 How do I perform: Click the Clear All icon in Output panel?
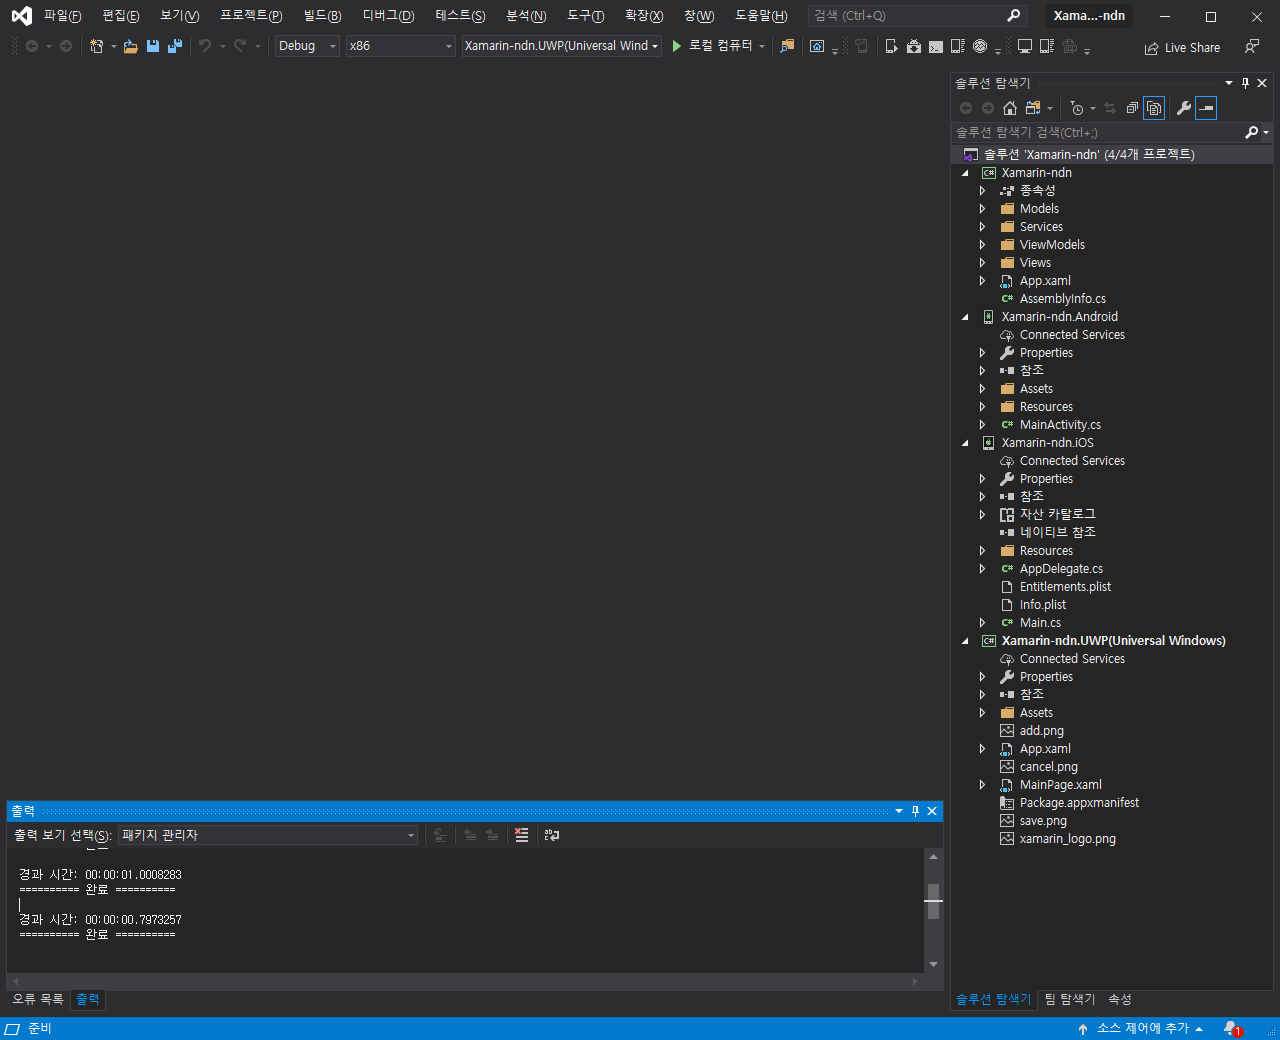point(521,835)
